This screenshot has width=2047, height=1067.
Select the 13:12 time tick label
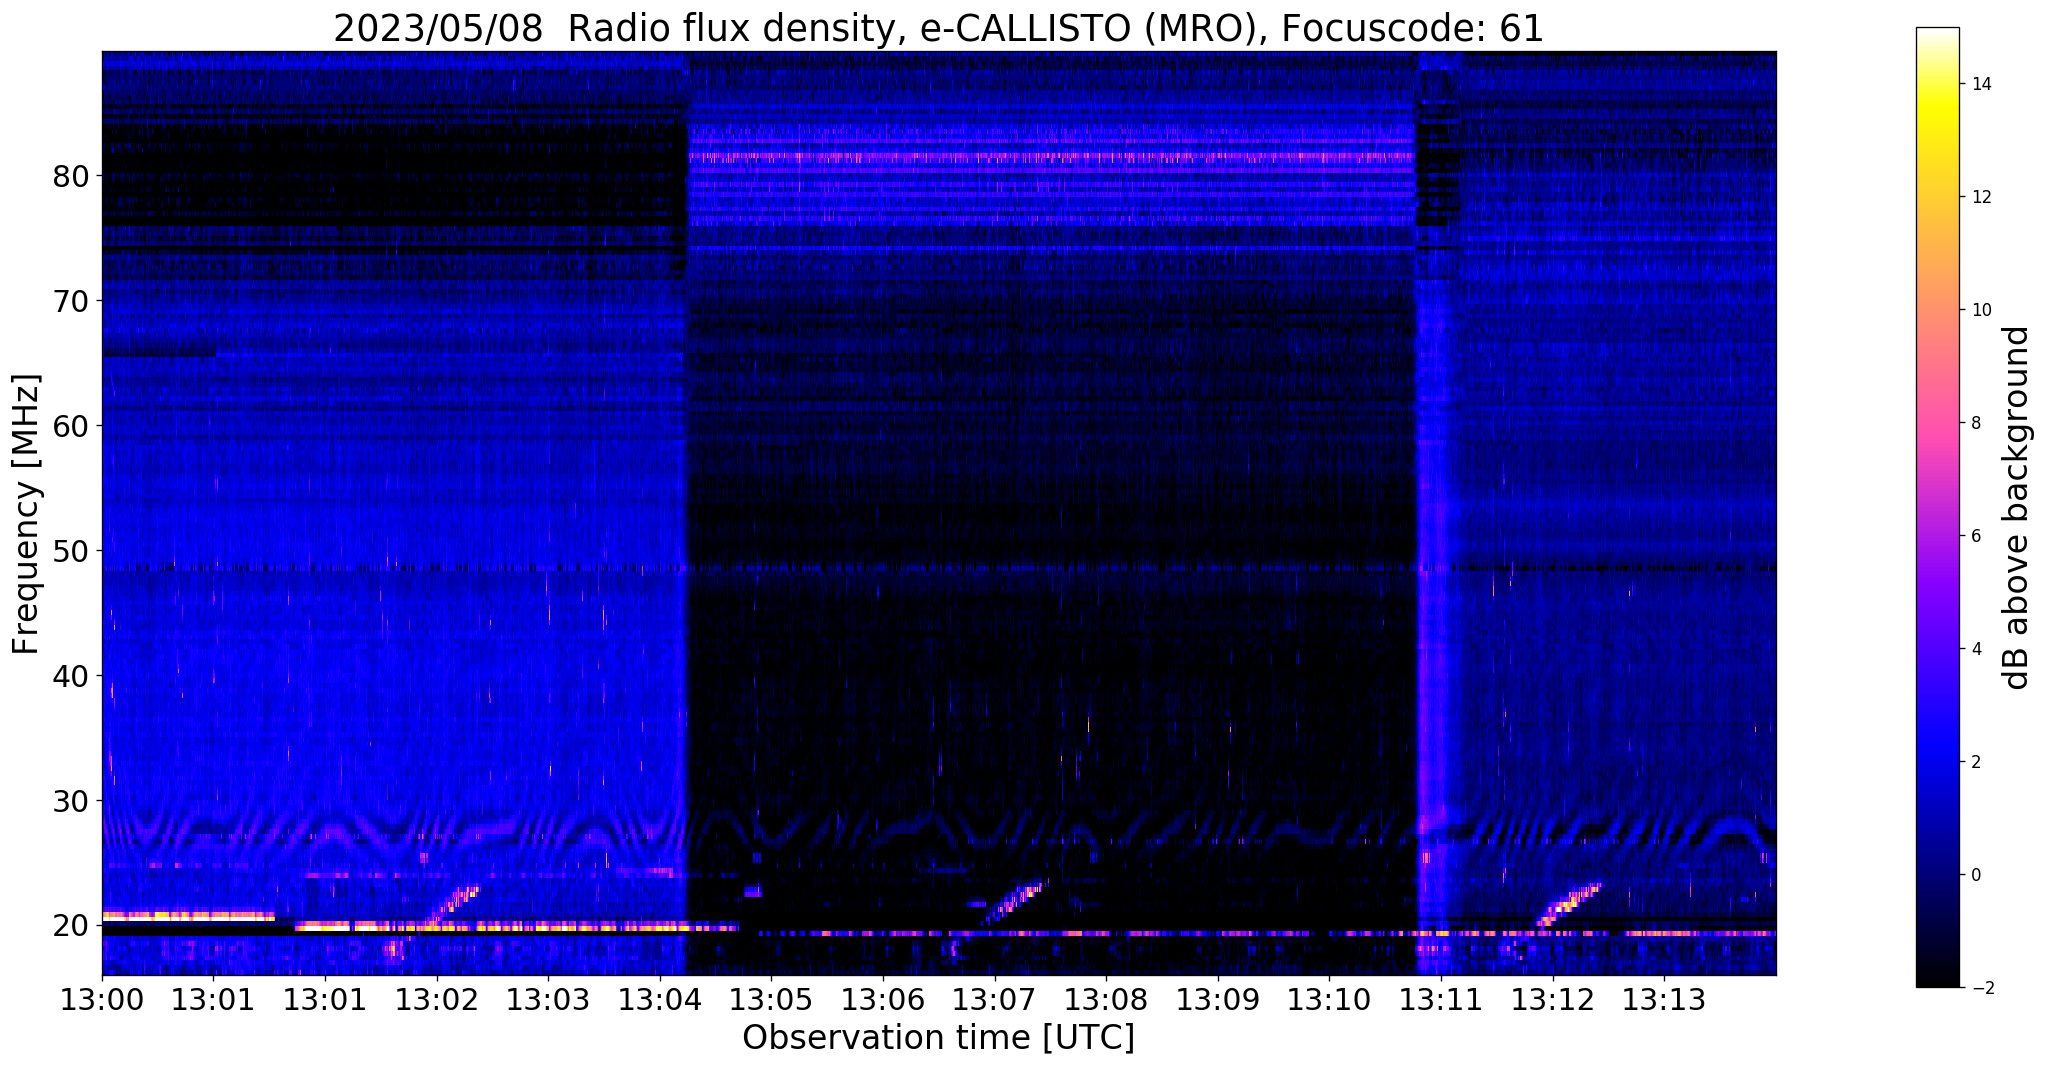[x=1553, y=999]
